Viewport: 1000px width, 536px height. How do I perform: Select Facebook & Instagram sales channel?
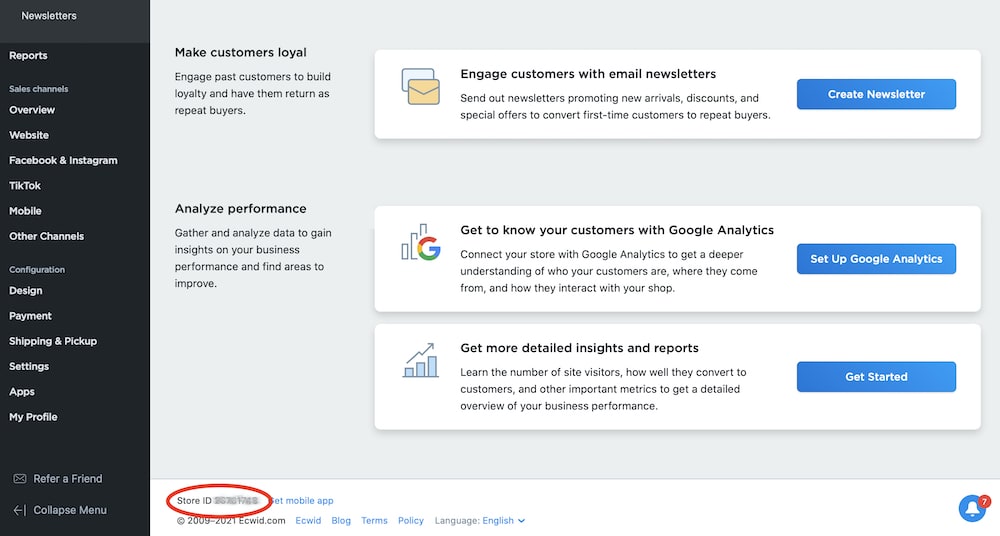click(63, 161)
